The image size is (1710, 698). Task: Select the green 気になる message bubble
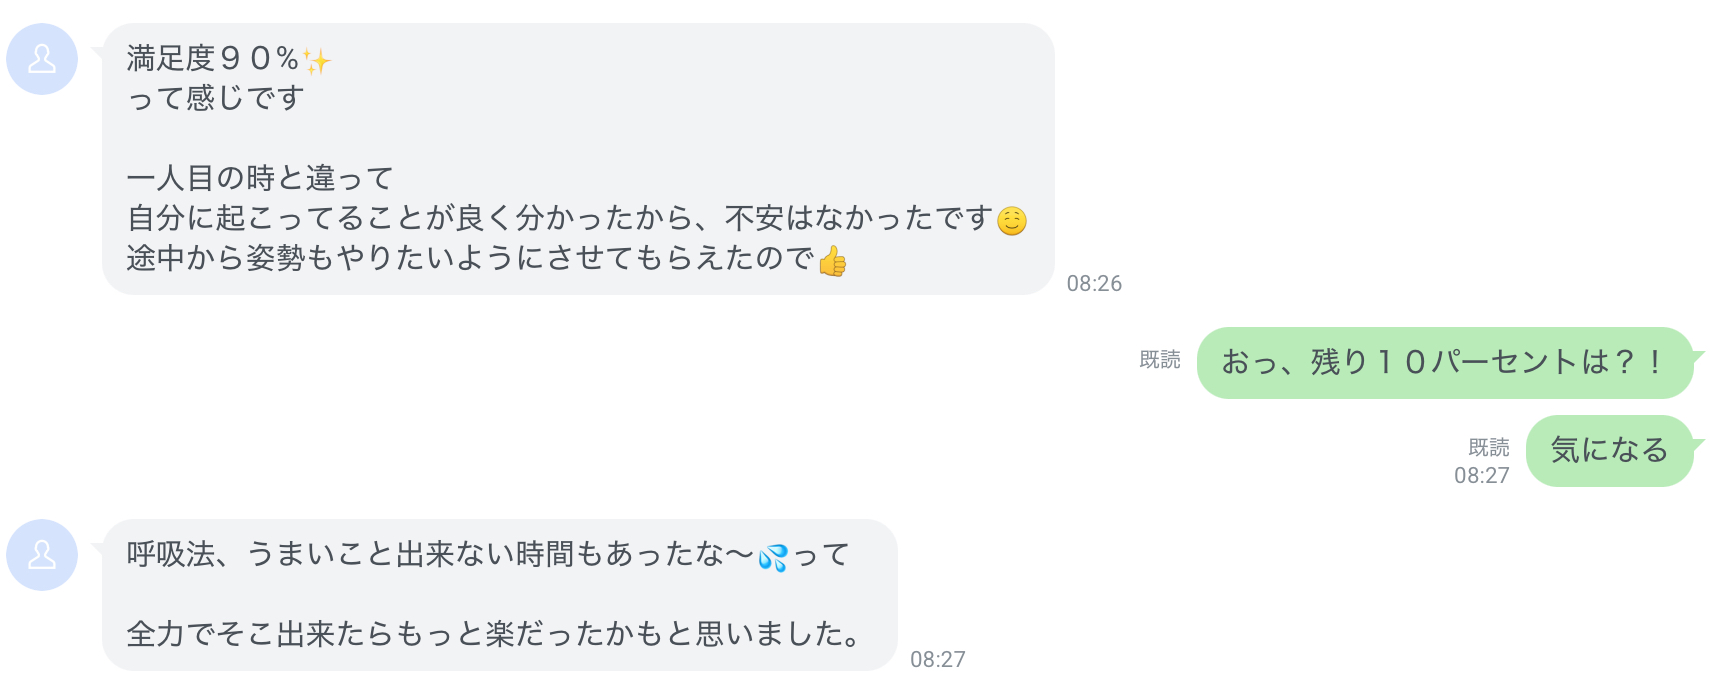(1608, 451)
